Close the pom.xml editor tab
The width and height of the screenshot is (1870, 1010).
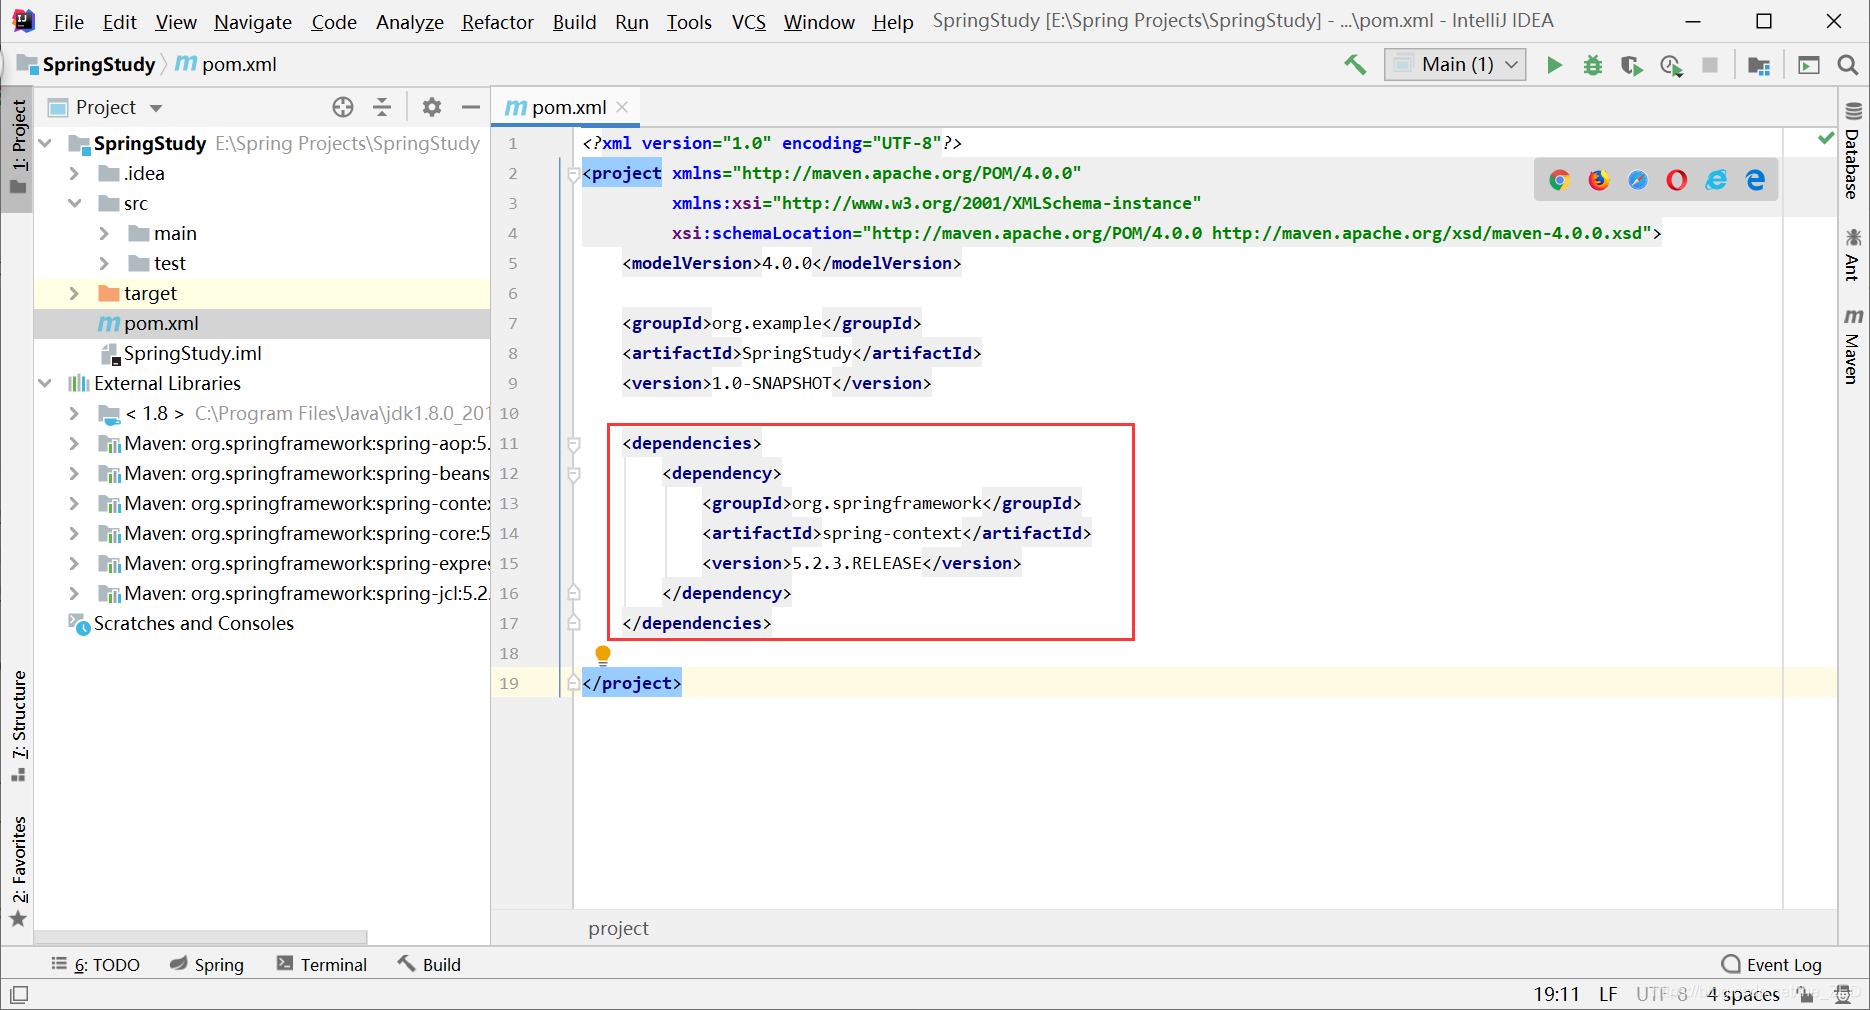[x=622, y=107]
